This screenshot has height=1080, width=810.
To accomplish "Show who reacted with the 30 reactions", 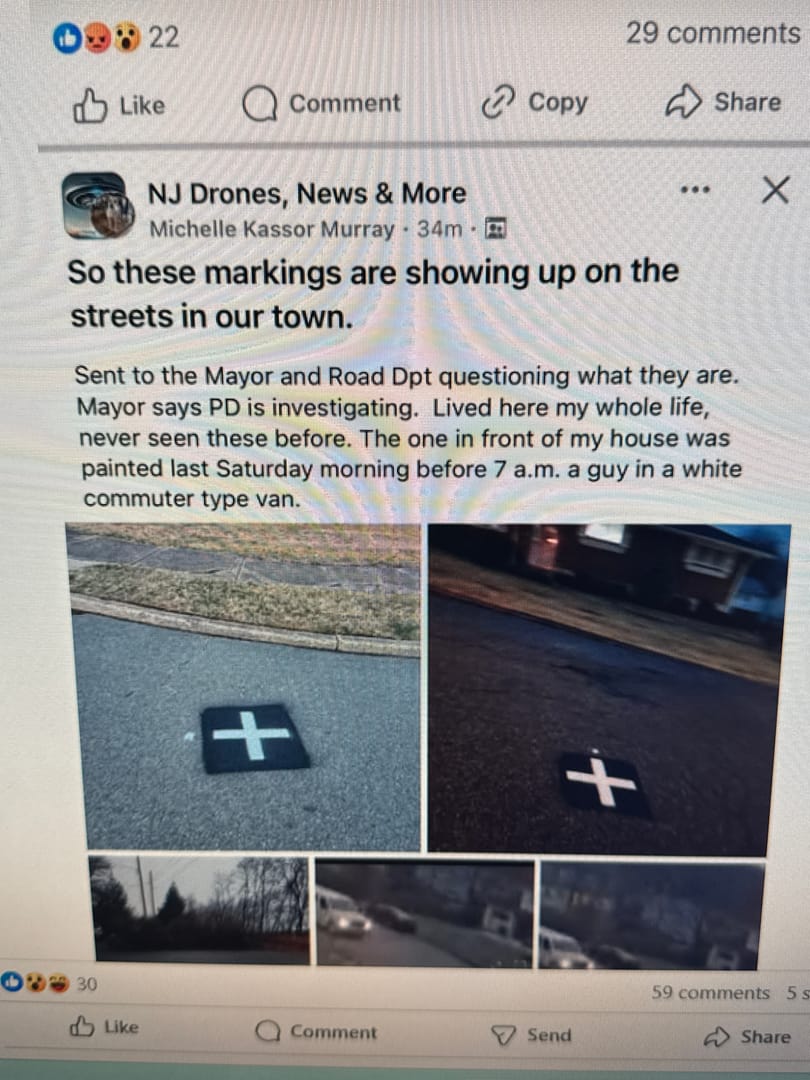I will pos(49,983).
